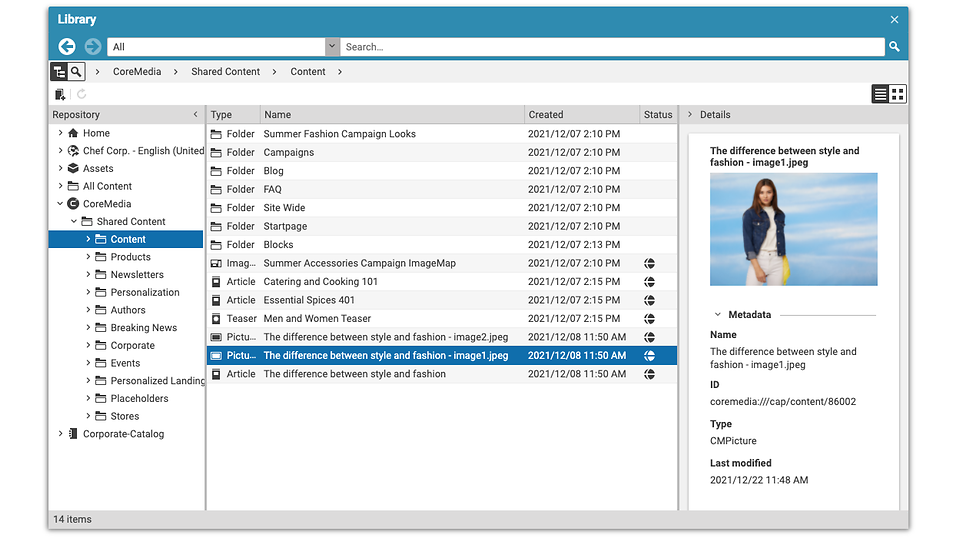Image resolution: width=960 pixels, height=540 pixels.
Task: Select the Authors folder in tree
Action: coord(128,310)
